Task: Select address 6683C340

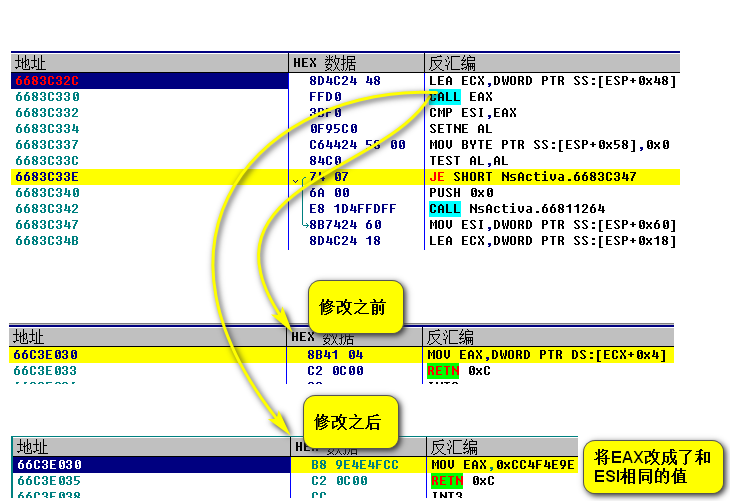Action: coord(47,193)
